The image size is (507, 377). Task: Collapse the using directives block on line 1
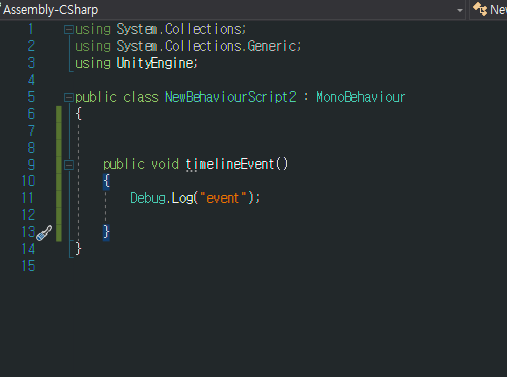tap(69, 30)
